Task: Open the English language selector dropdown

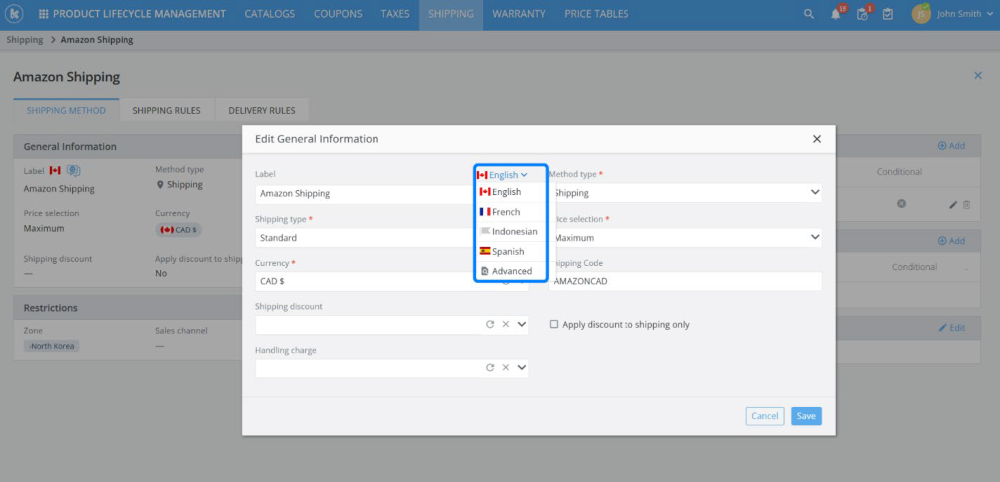Action: (503, 175)
